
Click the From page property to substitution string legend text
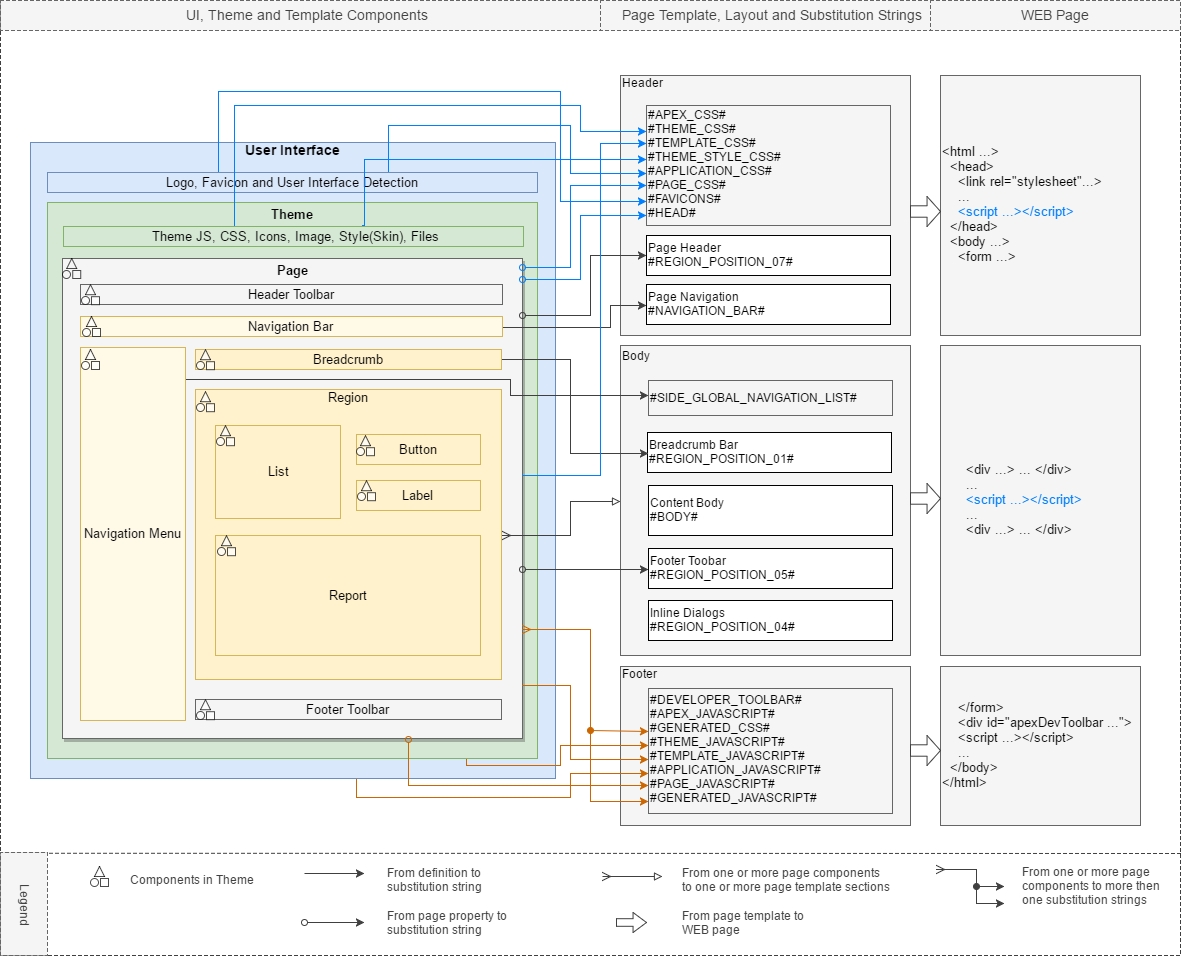(x=447, y=923)
